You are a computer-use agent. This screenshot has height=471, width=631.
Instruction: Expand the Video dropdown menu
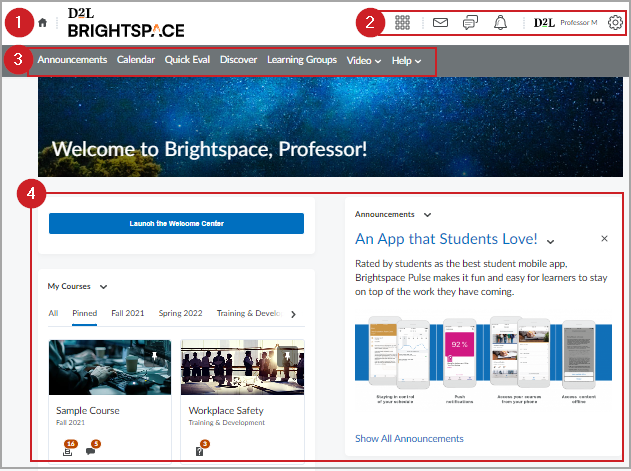click(x=364, y=60)
